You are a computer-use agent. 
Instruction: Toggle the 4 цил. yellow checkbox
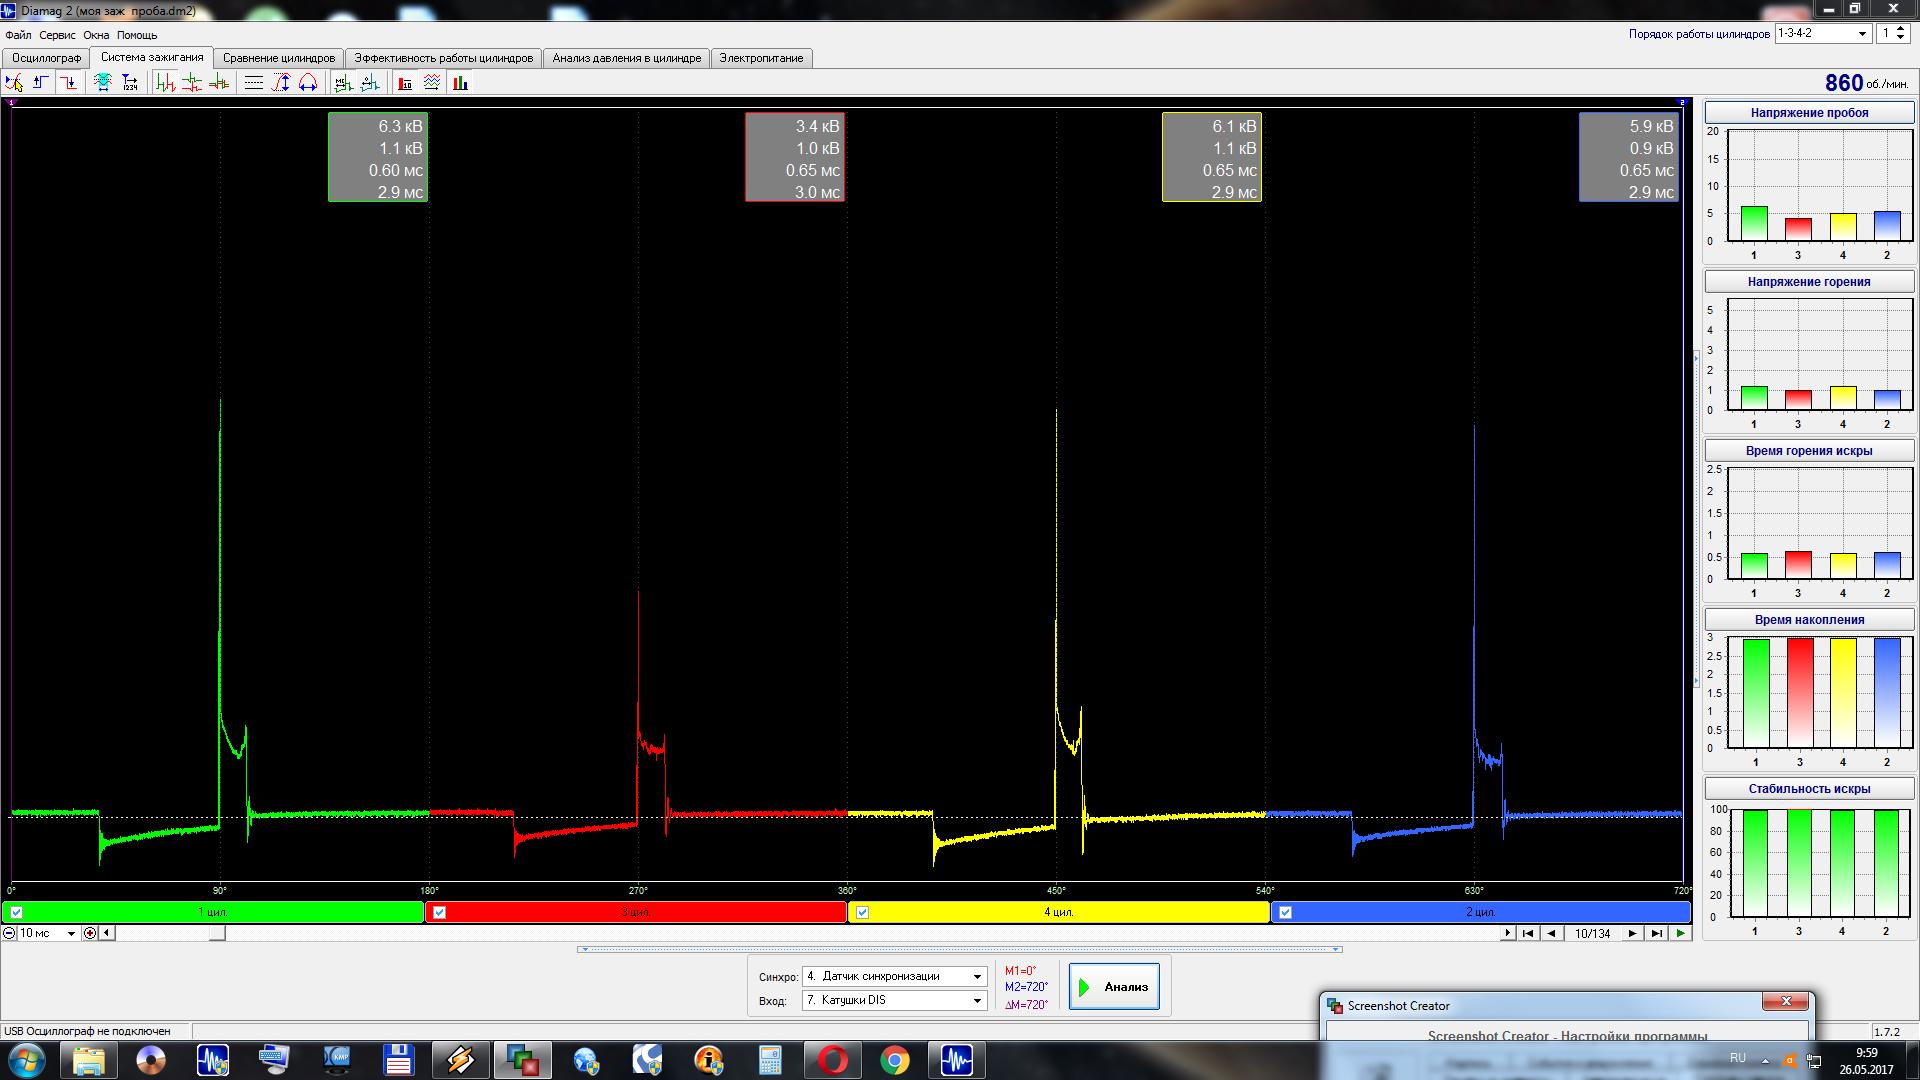(x=862, y=912)
